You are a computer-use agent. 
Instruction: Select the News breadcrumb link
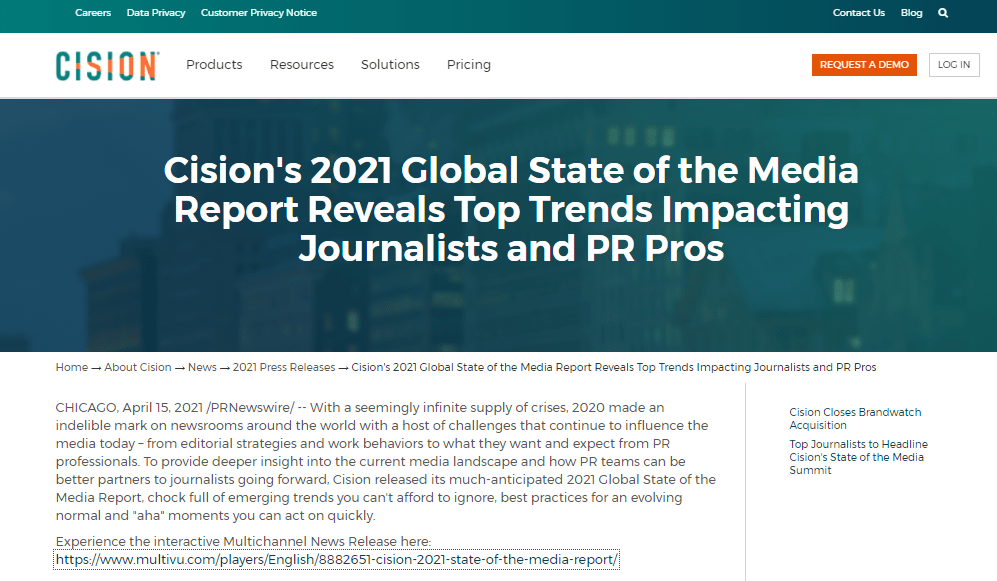pyautogui.click(x=202, y=367)
